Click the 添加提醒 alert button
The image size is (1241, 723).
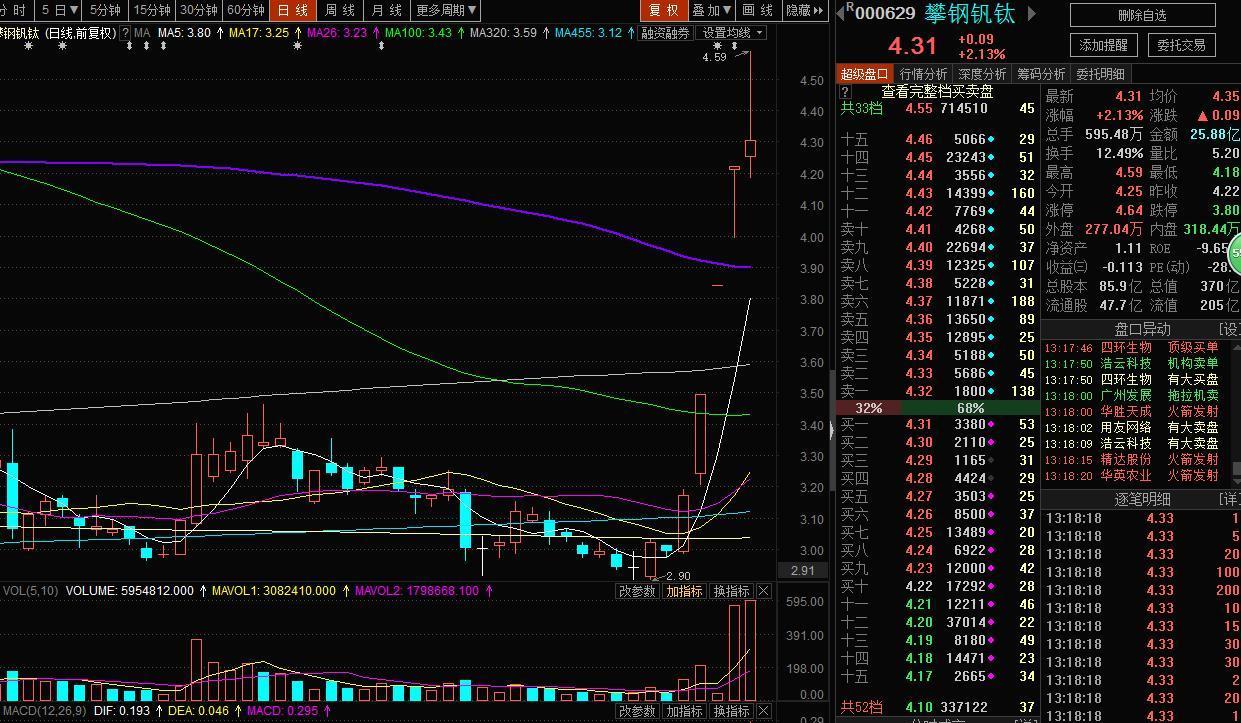point(1104,45)
